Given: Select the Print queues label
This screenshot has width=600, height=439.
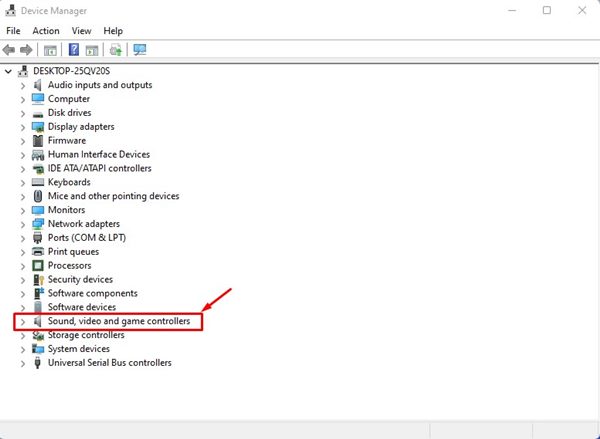Looking at the screenshot, I should coord(73,252).
